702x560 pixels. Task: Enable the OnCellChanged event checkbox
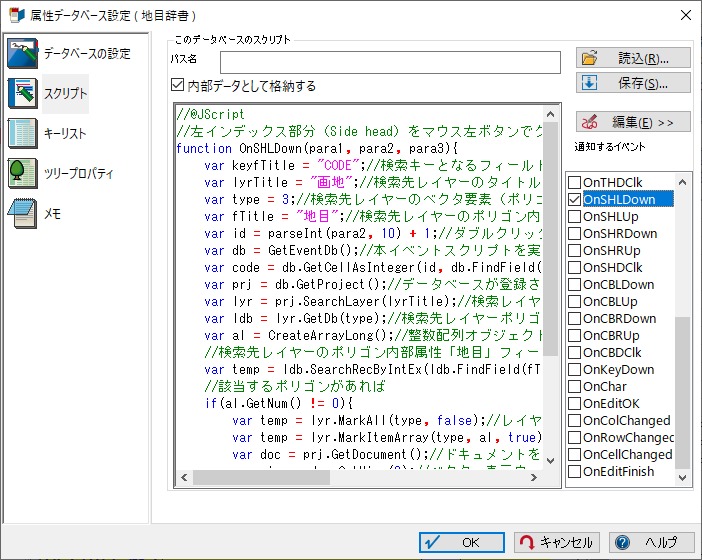point(574,454)
